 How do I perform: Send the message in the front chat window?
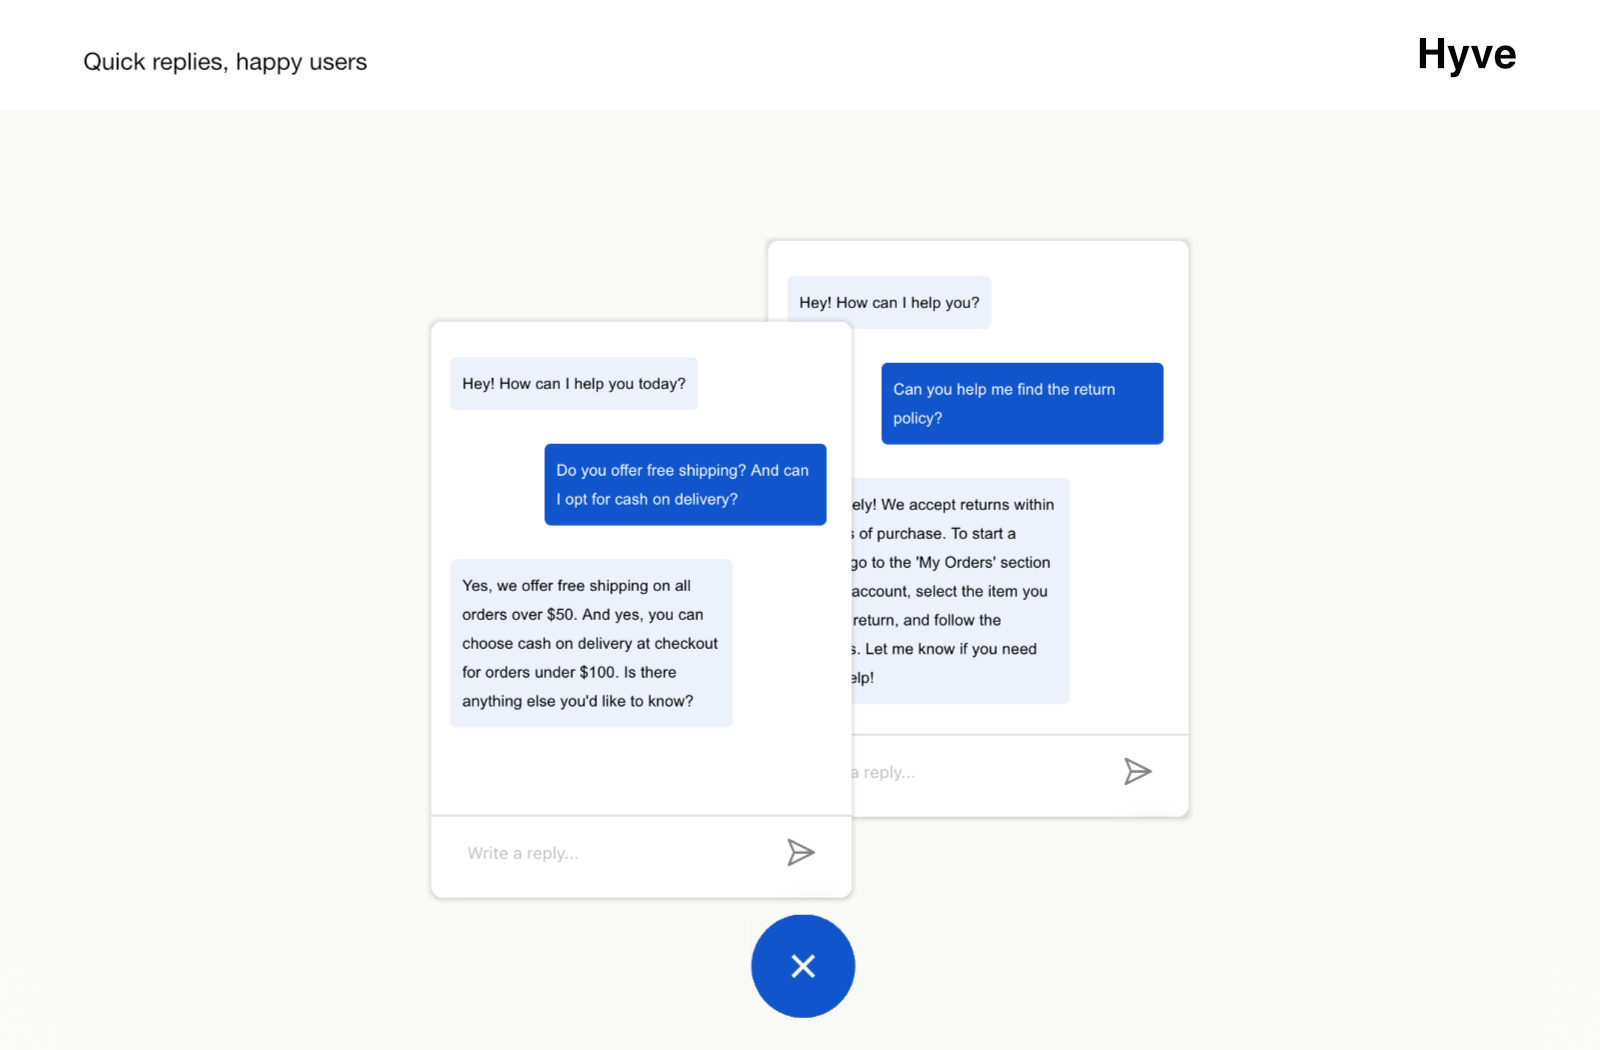pyautogui.click(x=801, y=852)
